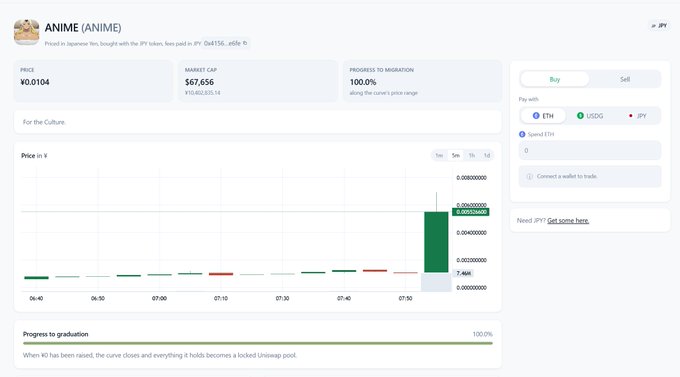
Task: Click the 100.0% graduation percentage label
Action: (x=482, y=334)
